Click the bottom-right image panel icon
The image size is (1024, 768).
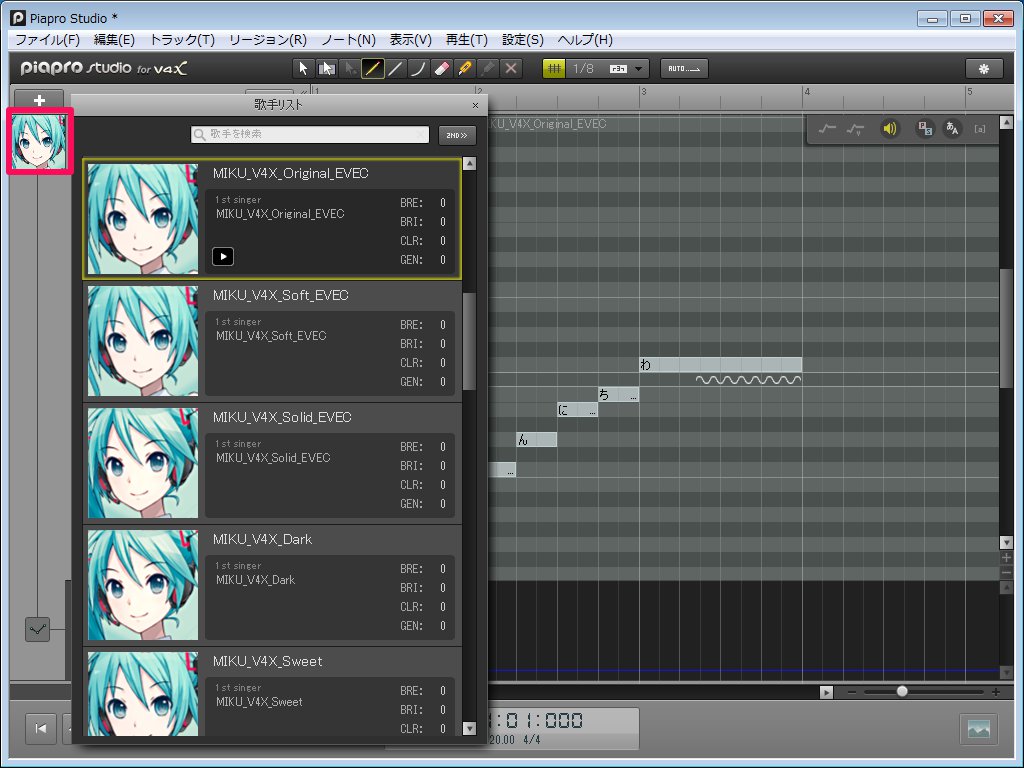point(978,729)
